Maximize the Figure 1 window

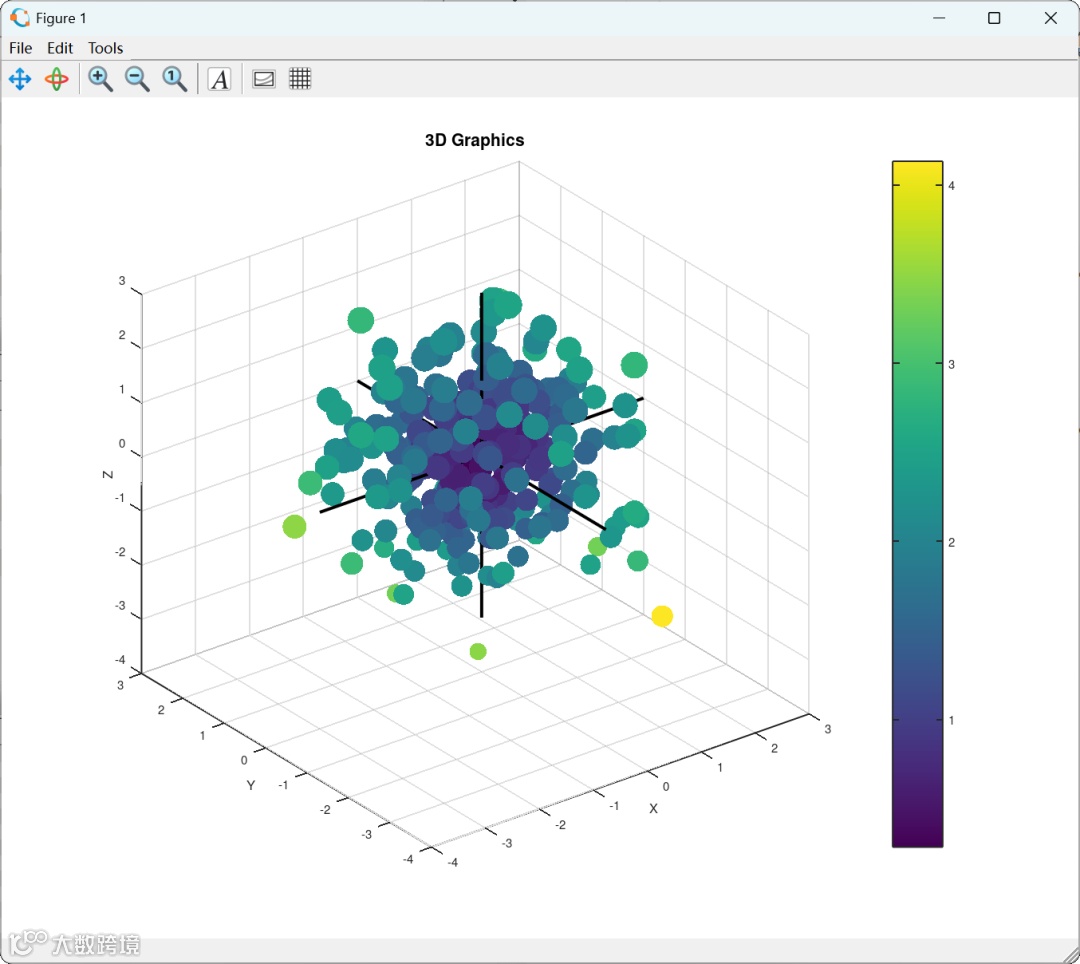tap(994, 19)
